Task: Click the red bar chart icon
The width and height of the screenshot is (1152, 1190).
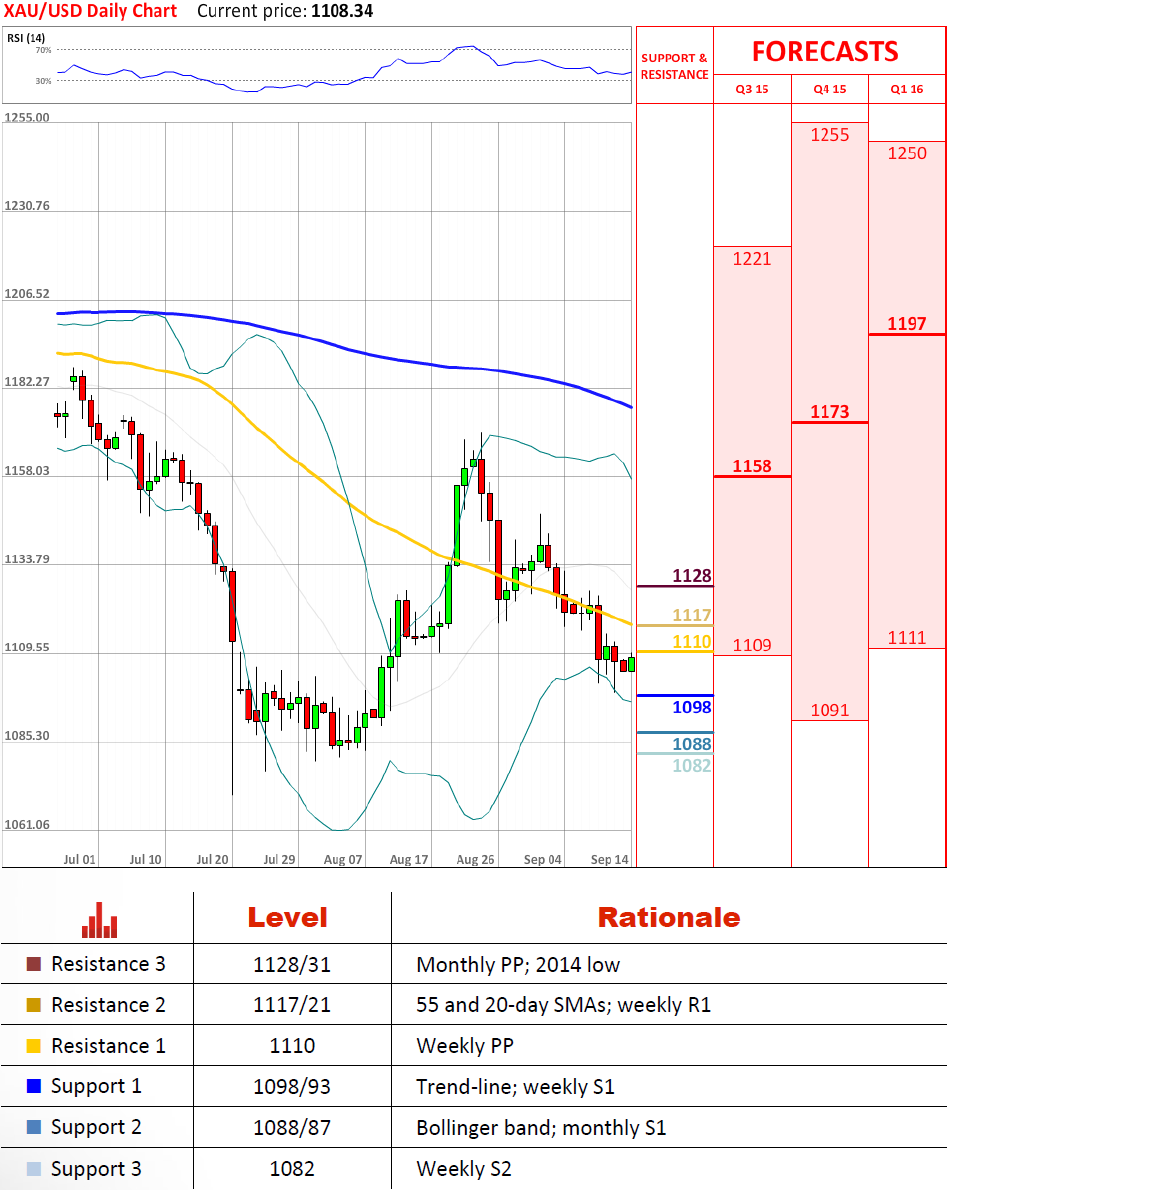Action: 99,920
